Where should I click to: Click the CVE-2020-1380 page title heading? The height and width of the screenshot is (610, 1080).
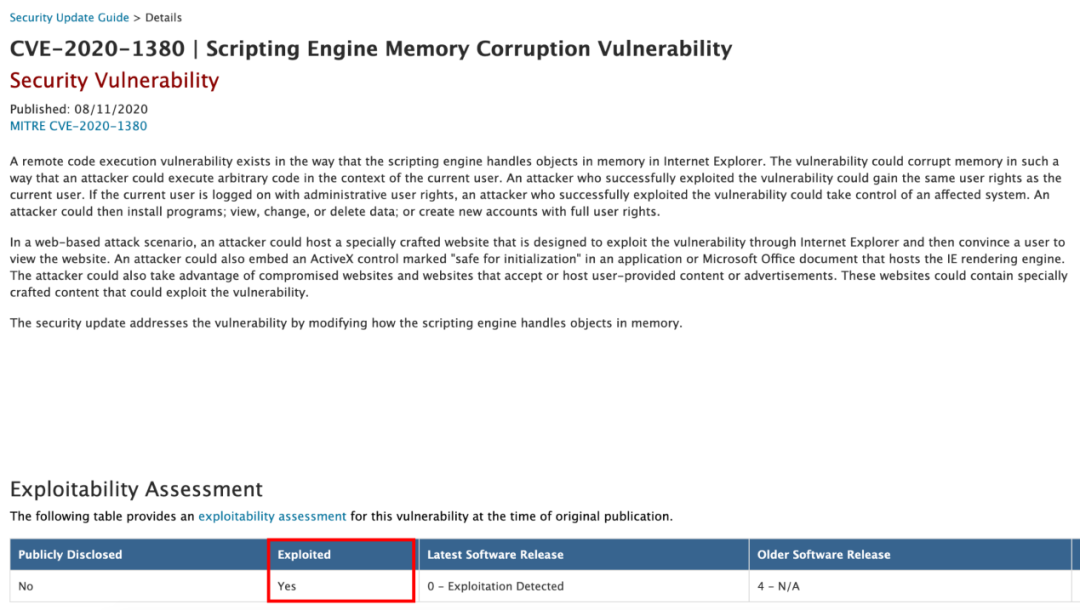click(370, 48)
